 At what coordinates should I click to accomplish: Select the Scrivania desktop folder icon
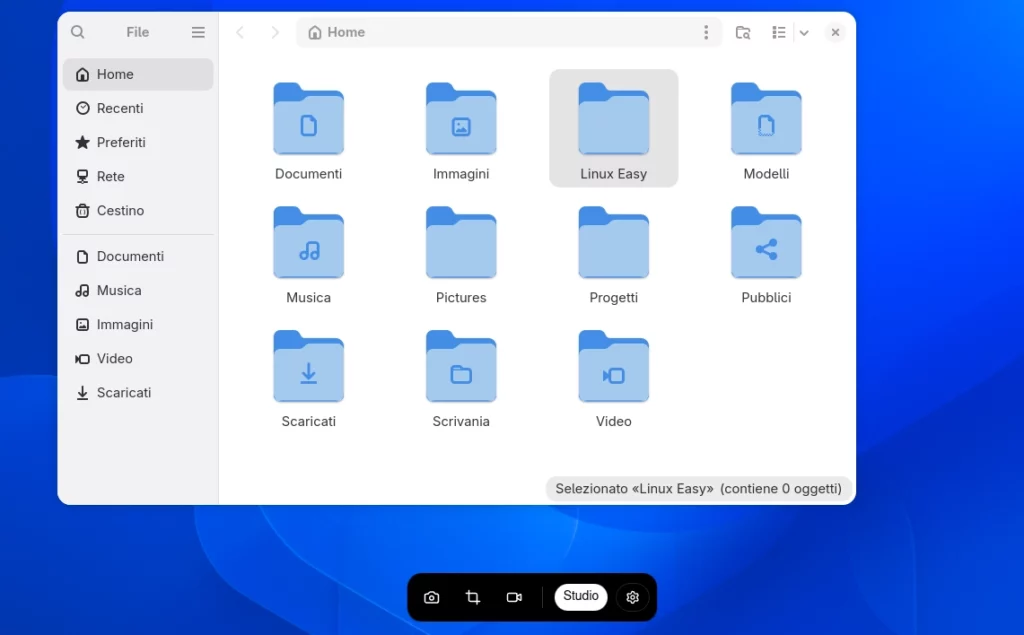(461, 366)
